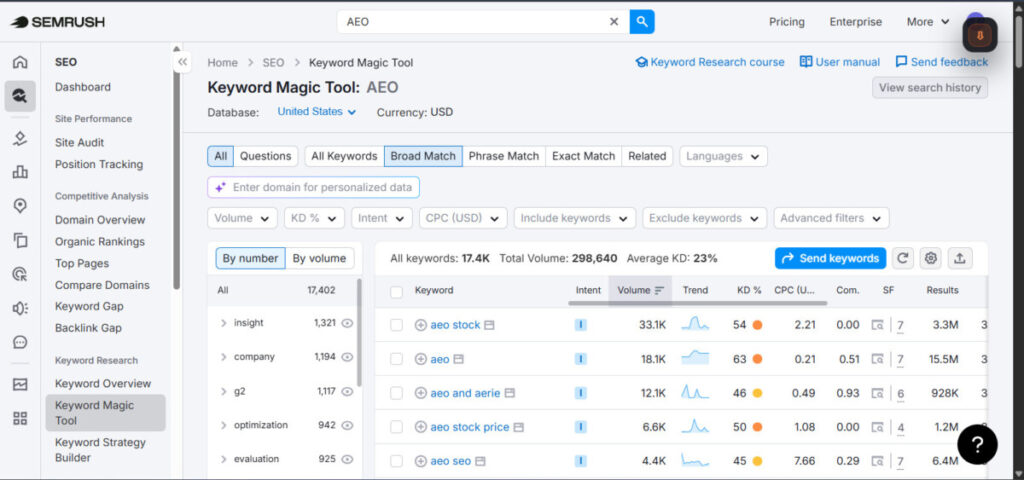This screenshot has height=480, width=1024.
Task: Check the 'aeo stock price' row checkbox
Action: [x=396, y=427]
